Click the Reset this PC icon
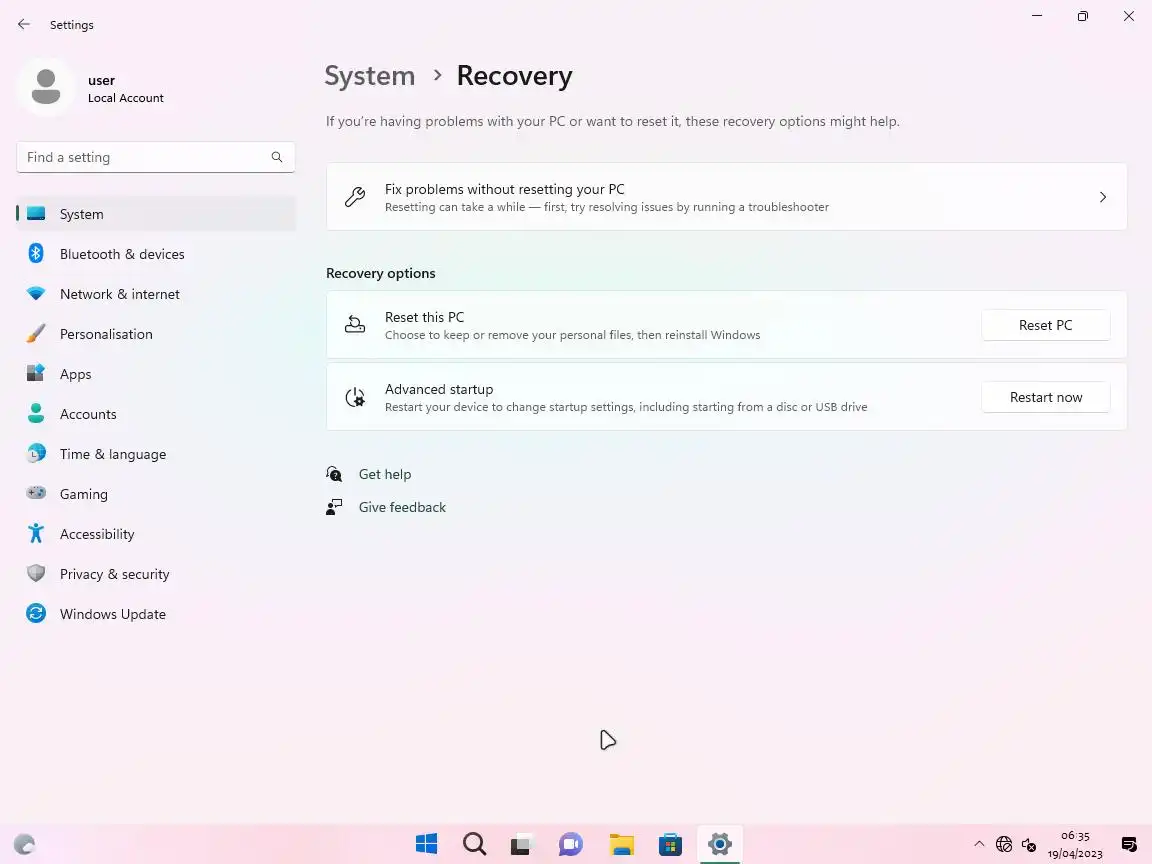 click(x=355, y=325)
